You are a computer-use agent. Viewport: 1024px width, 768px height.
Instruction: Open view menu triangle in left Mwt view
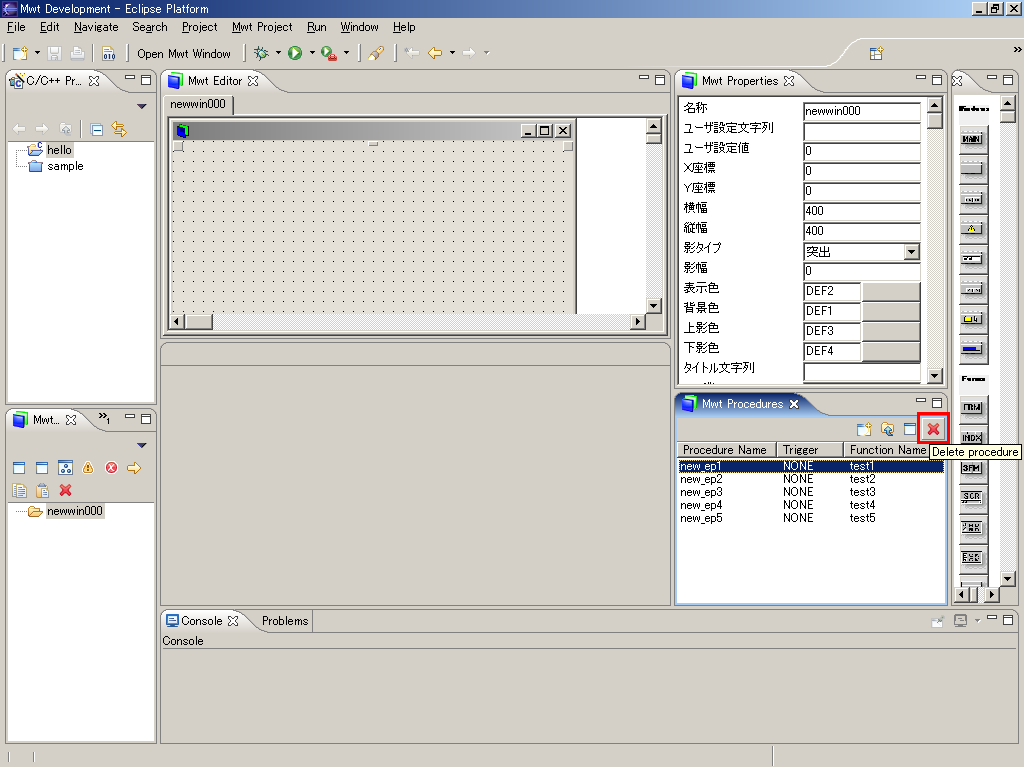click(142, 445)
